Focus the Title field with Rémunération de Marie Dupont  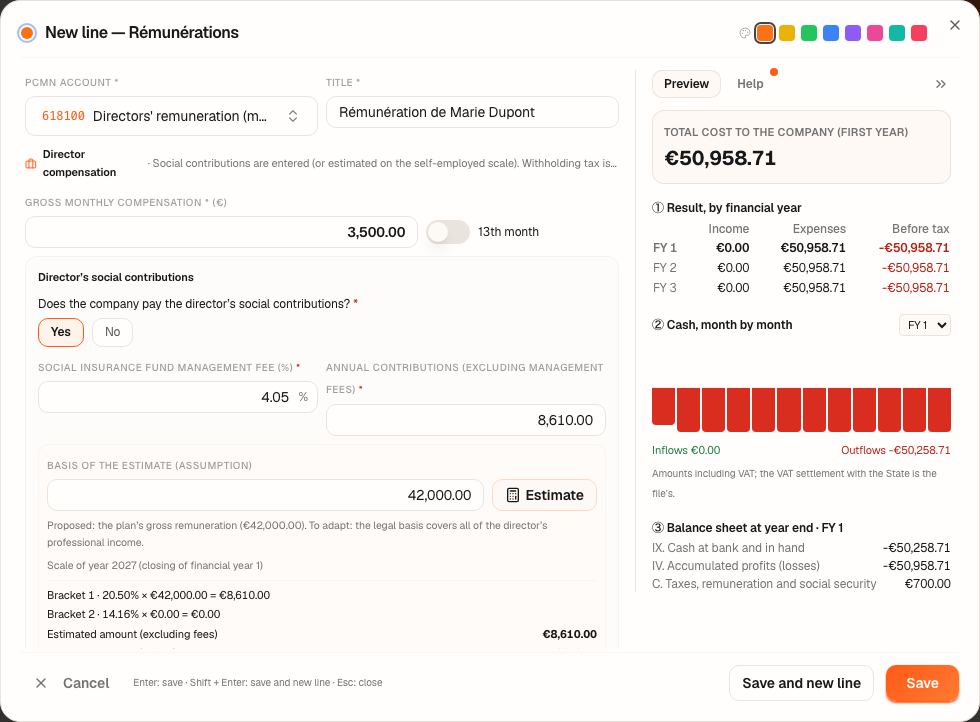pos(472,113)
